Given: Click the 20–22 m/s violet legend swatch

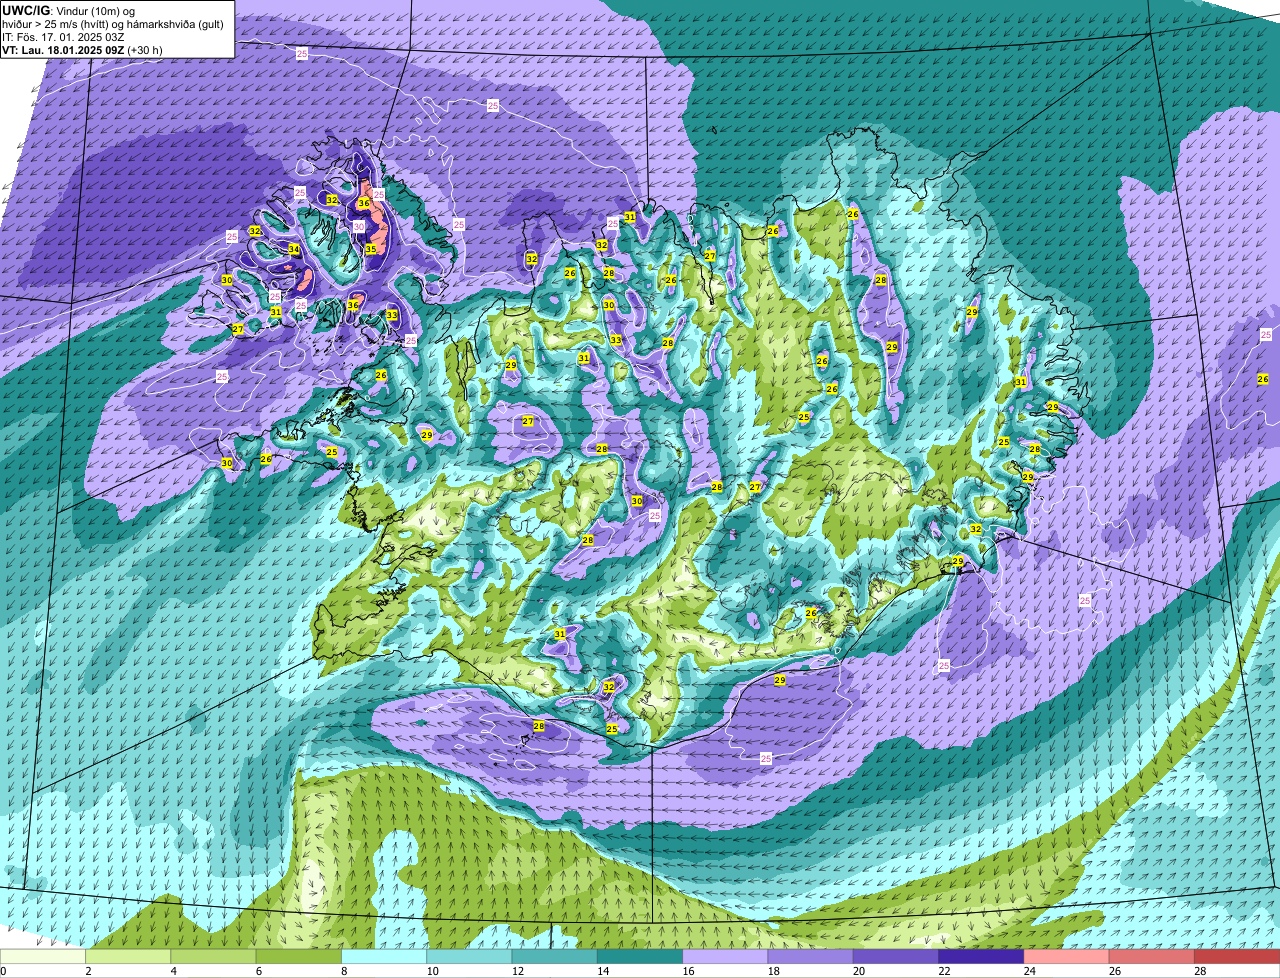Looking at the screenshot, I should click(896, 956).
